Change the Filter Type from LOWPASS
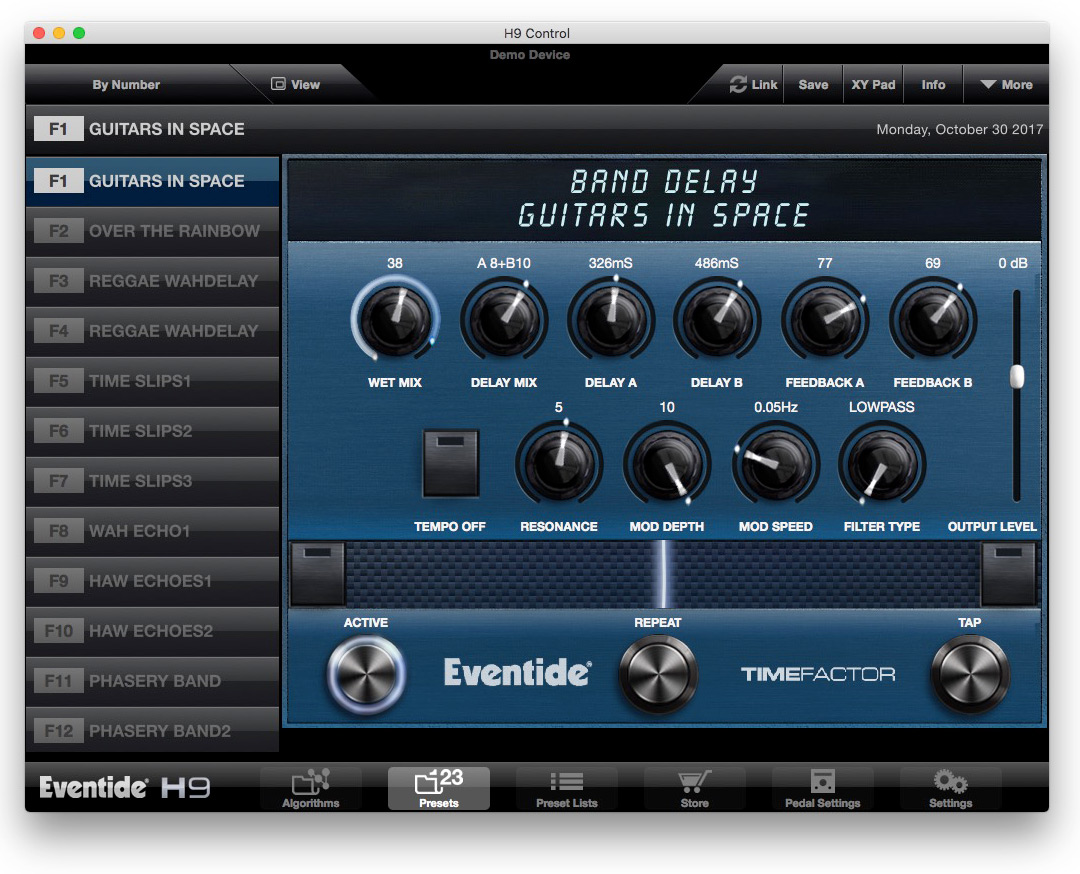This screenshot has width=1080, height=874. pos(881,462)
